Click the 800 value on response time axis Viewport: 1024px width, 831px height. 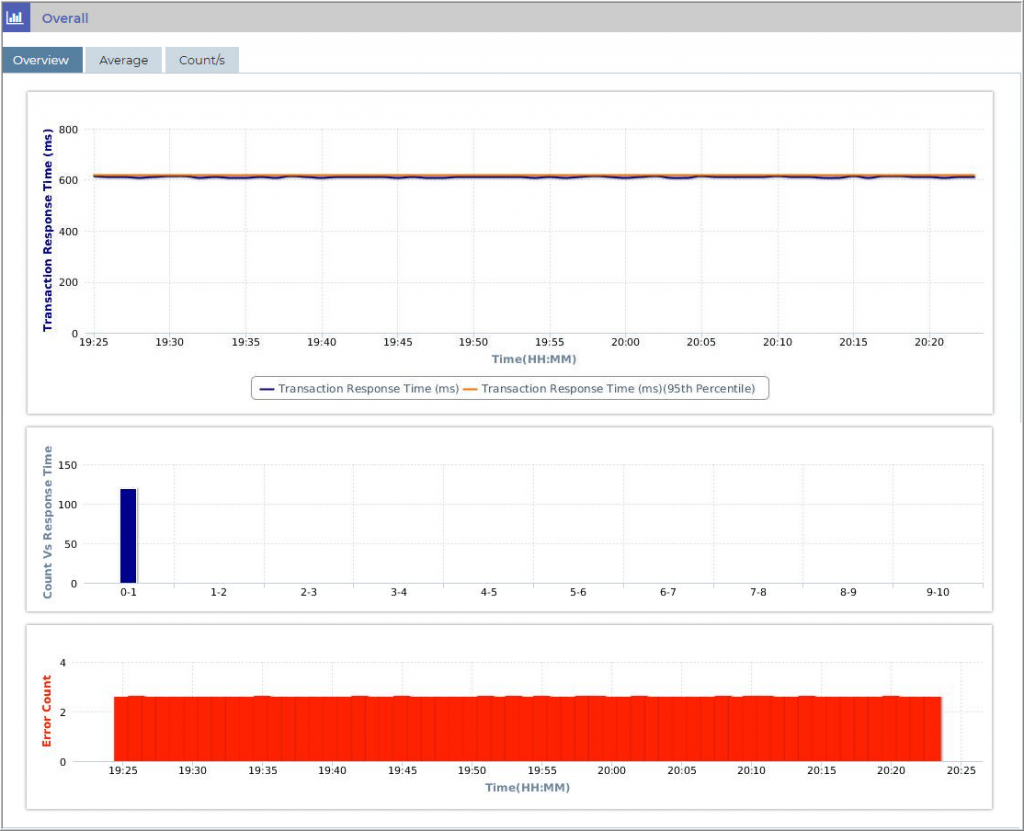coord(68,129)
